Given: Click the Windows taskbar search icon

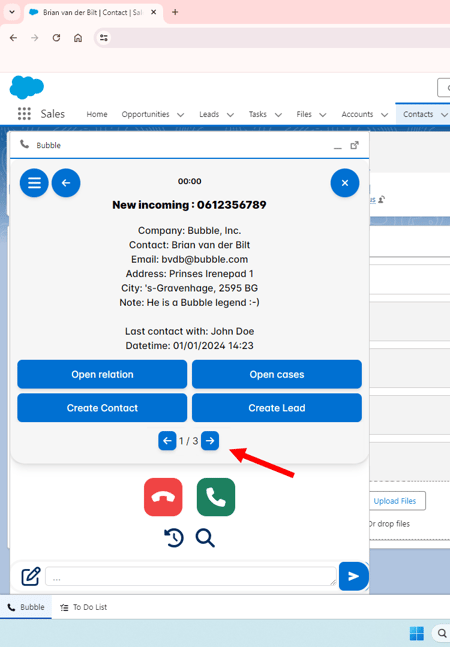Looking at the screenshot, I should pyautogui.click(x=442, y=633).
